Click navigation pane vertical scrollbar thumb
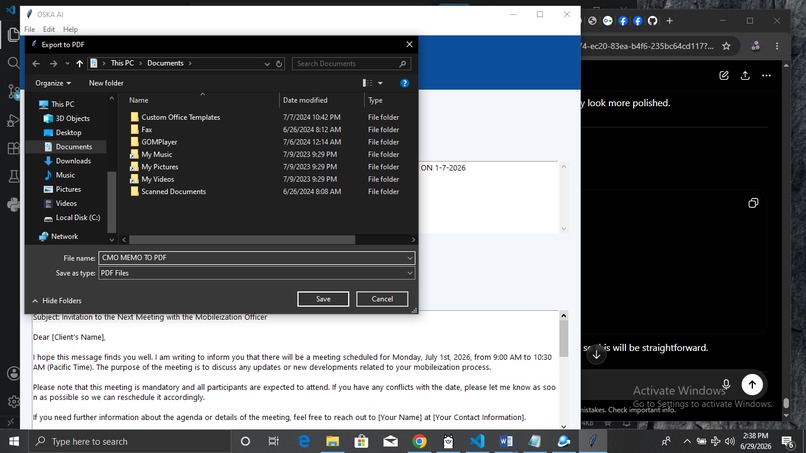The height and width of the screenshot is (453, 806). pyautogui.click(x=112, y=202)
